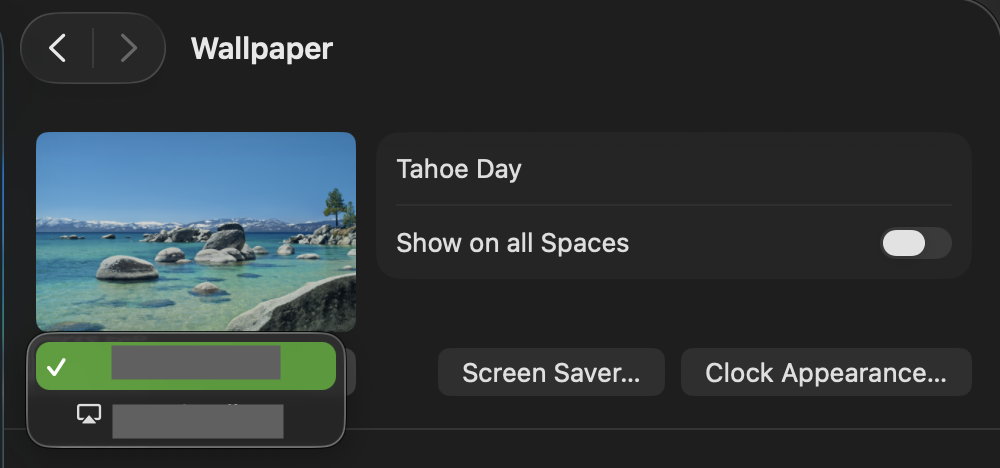Click the Tahoe beach wallpaper preview thumbnail

pos(196,231)
